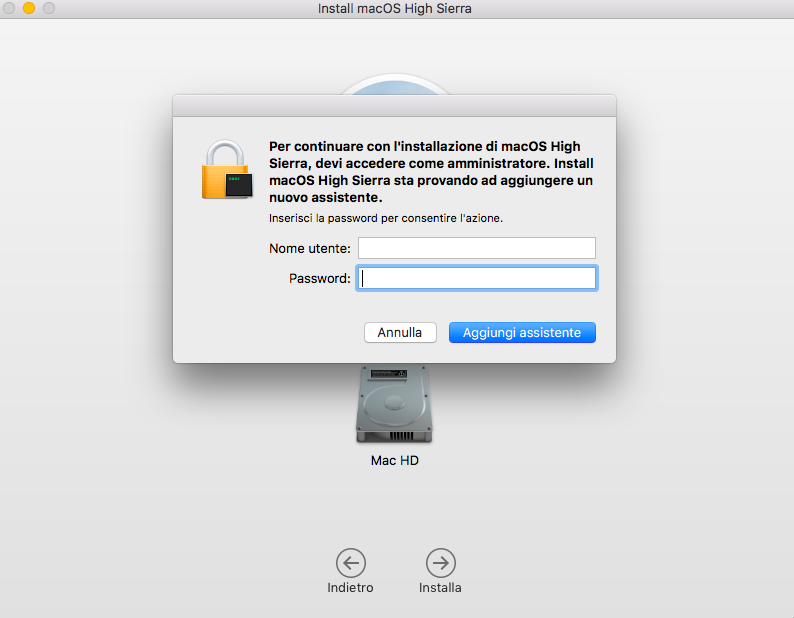Click the Installa text label
Screen dimensions: 794x618
pos(440,588)
